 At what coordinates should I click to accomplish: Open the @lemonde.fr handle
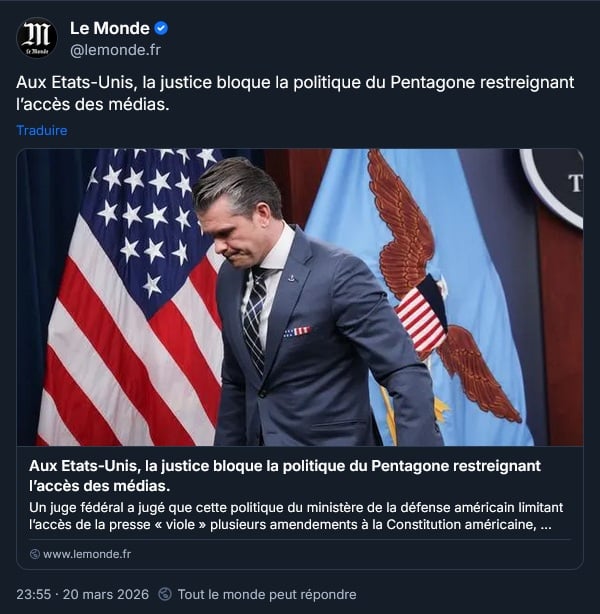115,50
